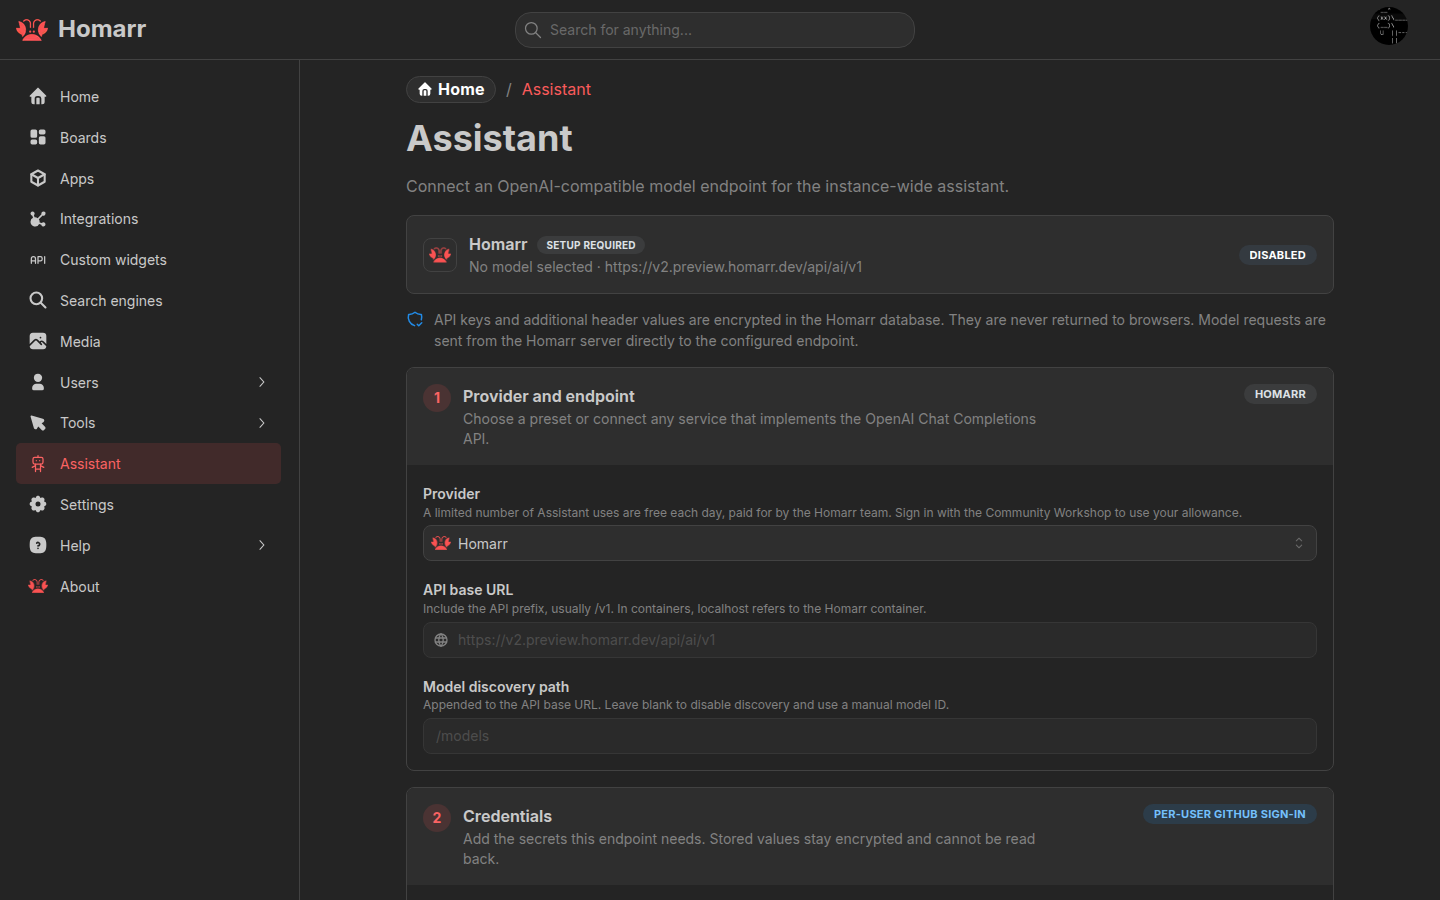Click the search bar magnifier icon
This screenshot has width=1440, height=900.
(x=533, y=30)
